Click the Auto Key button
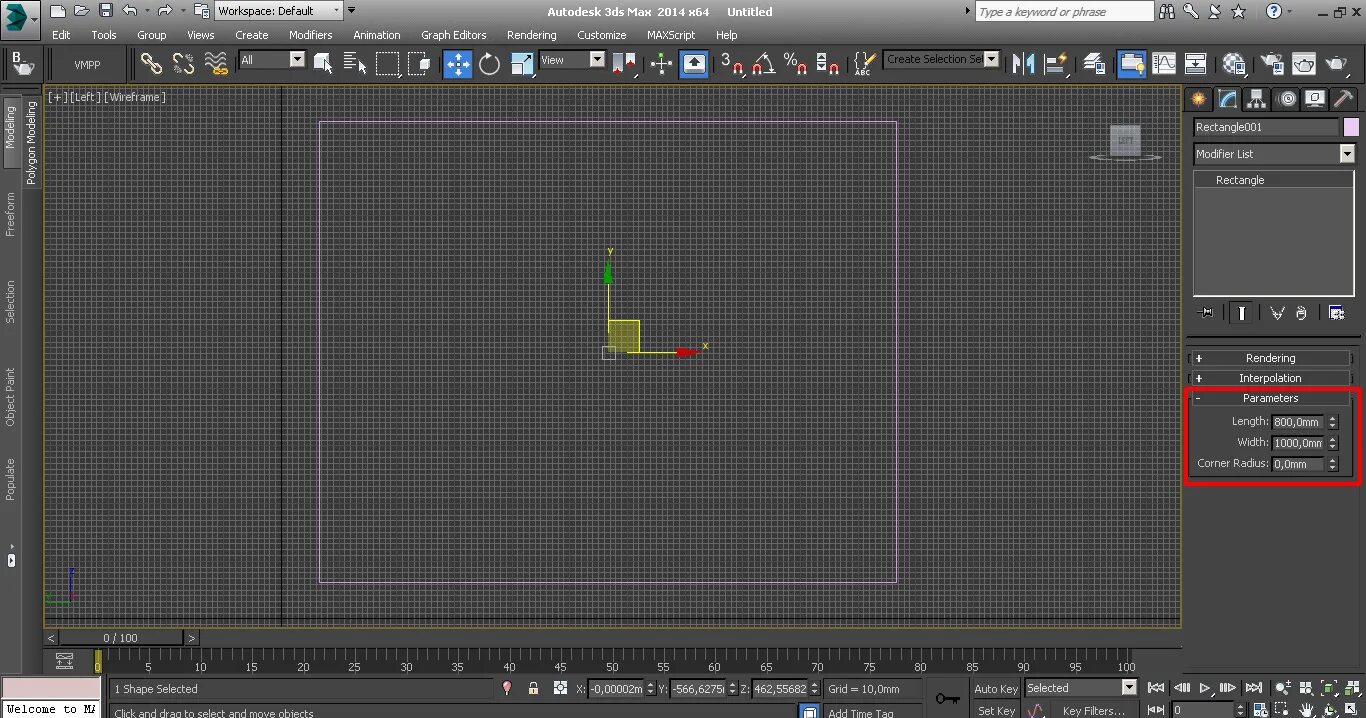This screenshot has width=1366, height=718. pyautogui.click(x=995, y=688)
